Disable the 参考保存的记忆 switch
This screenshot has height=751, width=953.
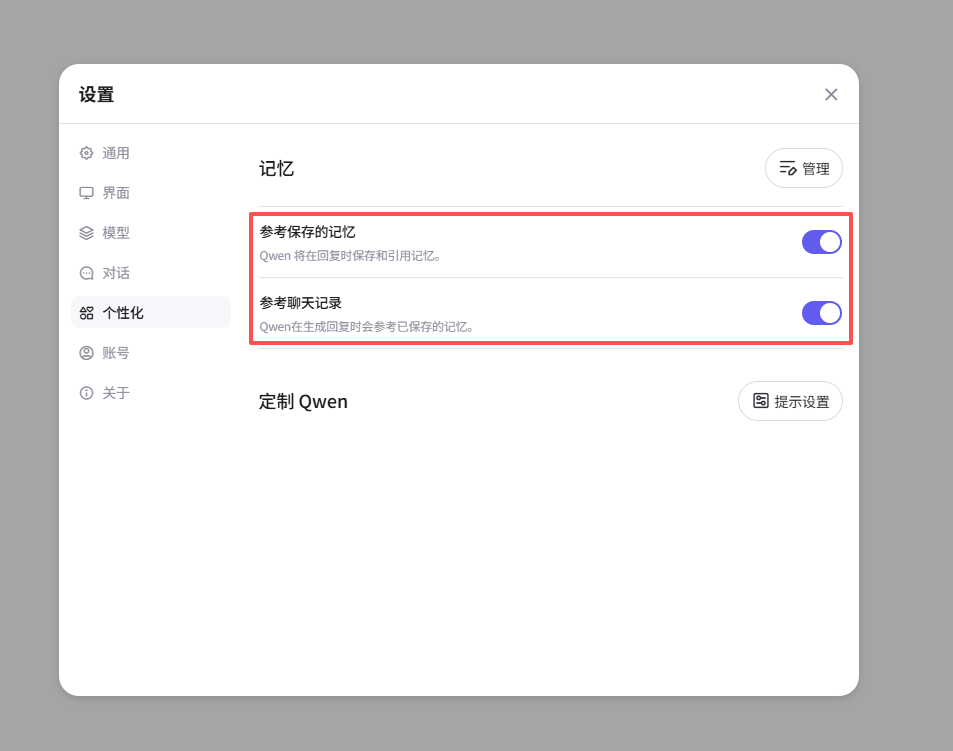(821, 242)
